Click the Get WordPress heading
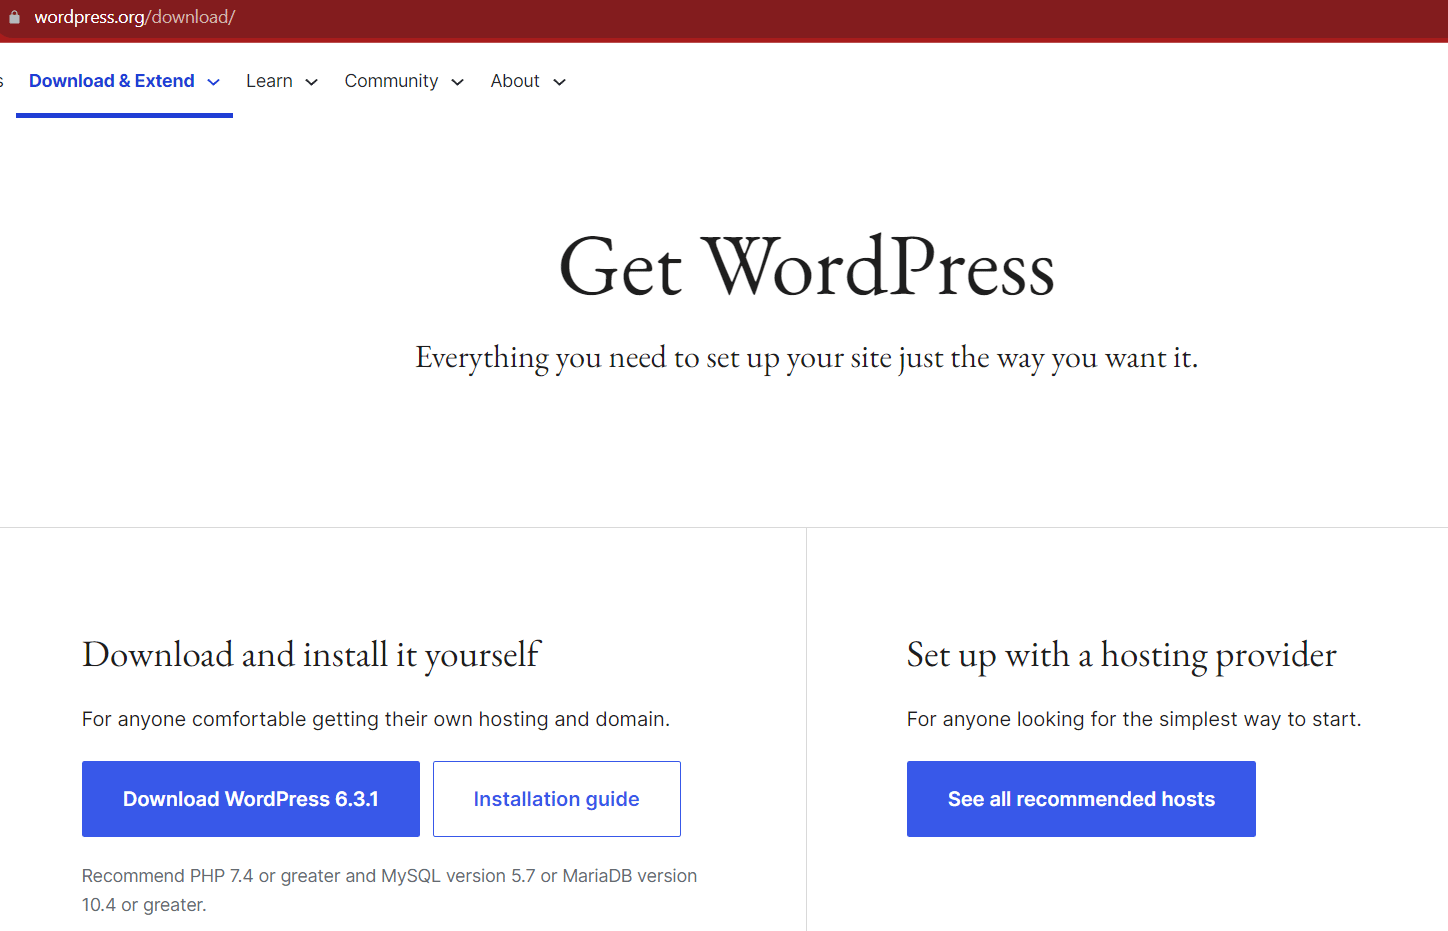The width and height of the screenshot is (1448, 931). click(807, 267)
